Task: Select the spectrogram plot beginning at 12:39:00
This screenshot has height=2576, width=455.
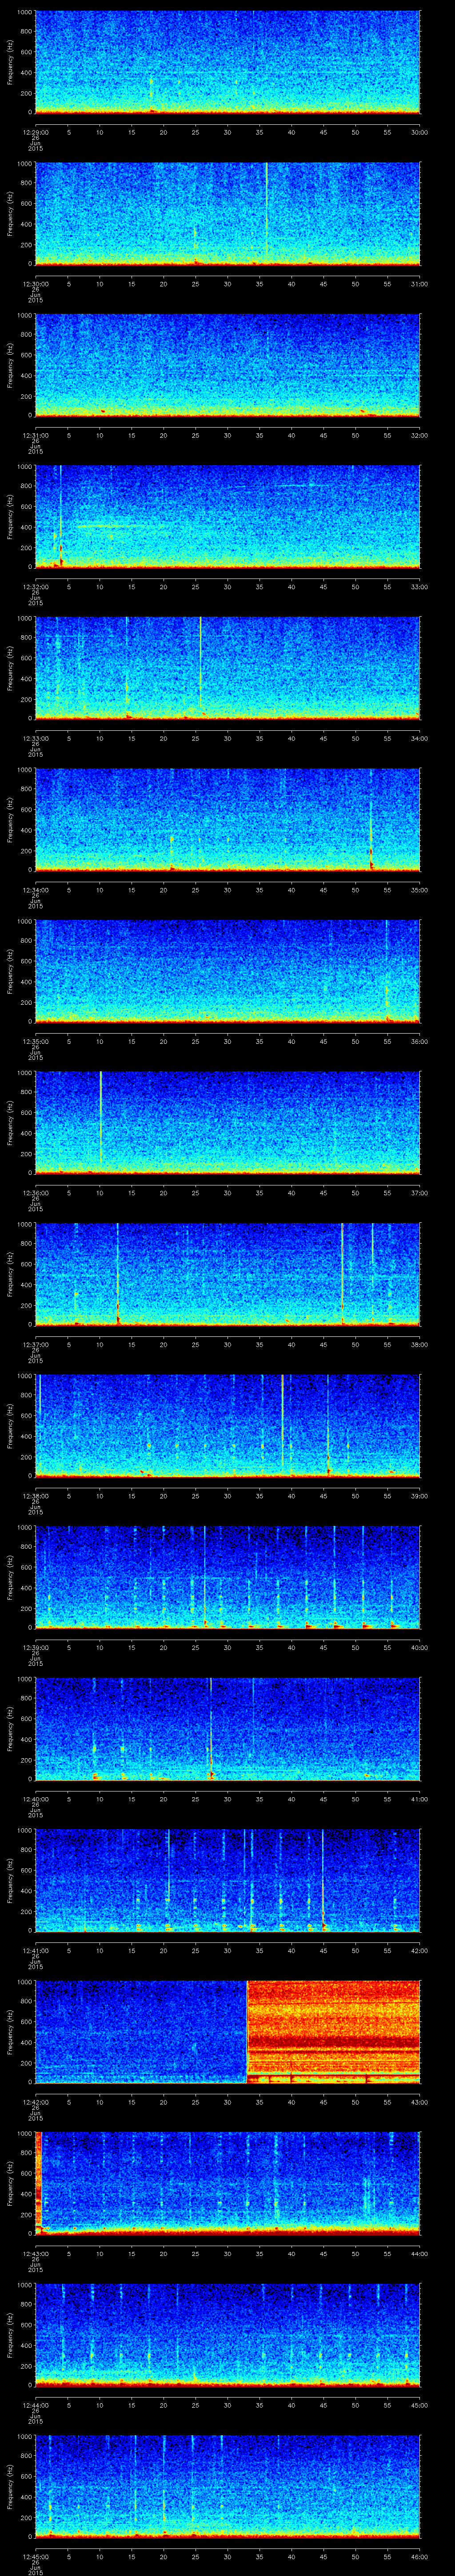Action: pos(228,1577)
